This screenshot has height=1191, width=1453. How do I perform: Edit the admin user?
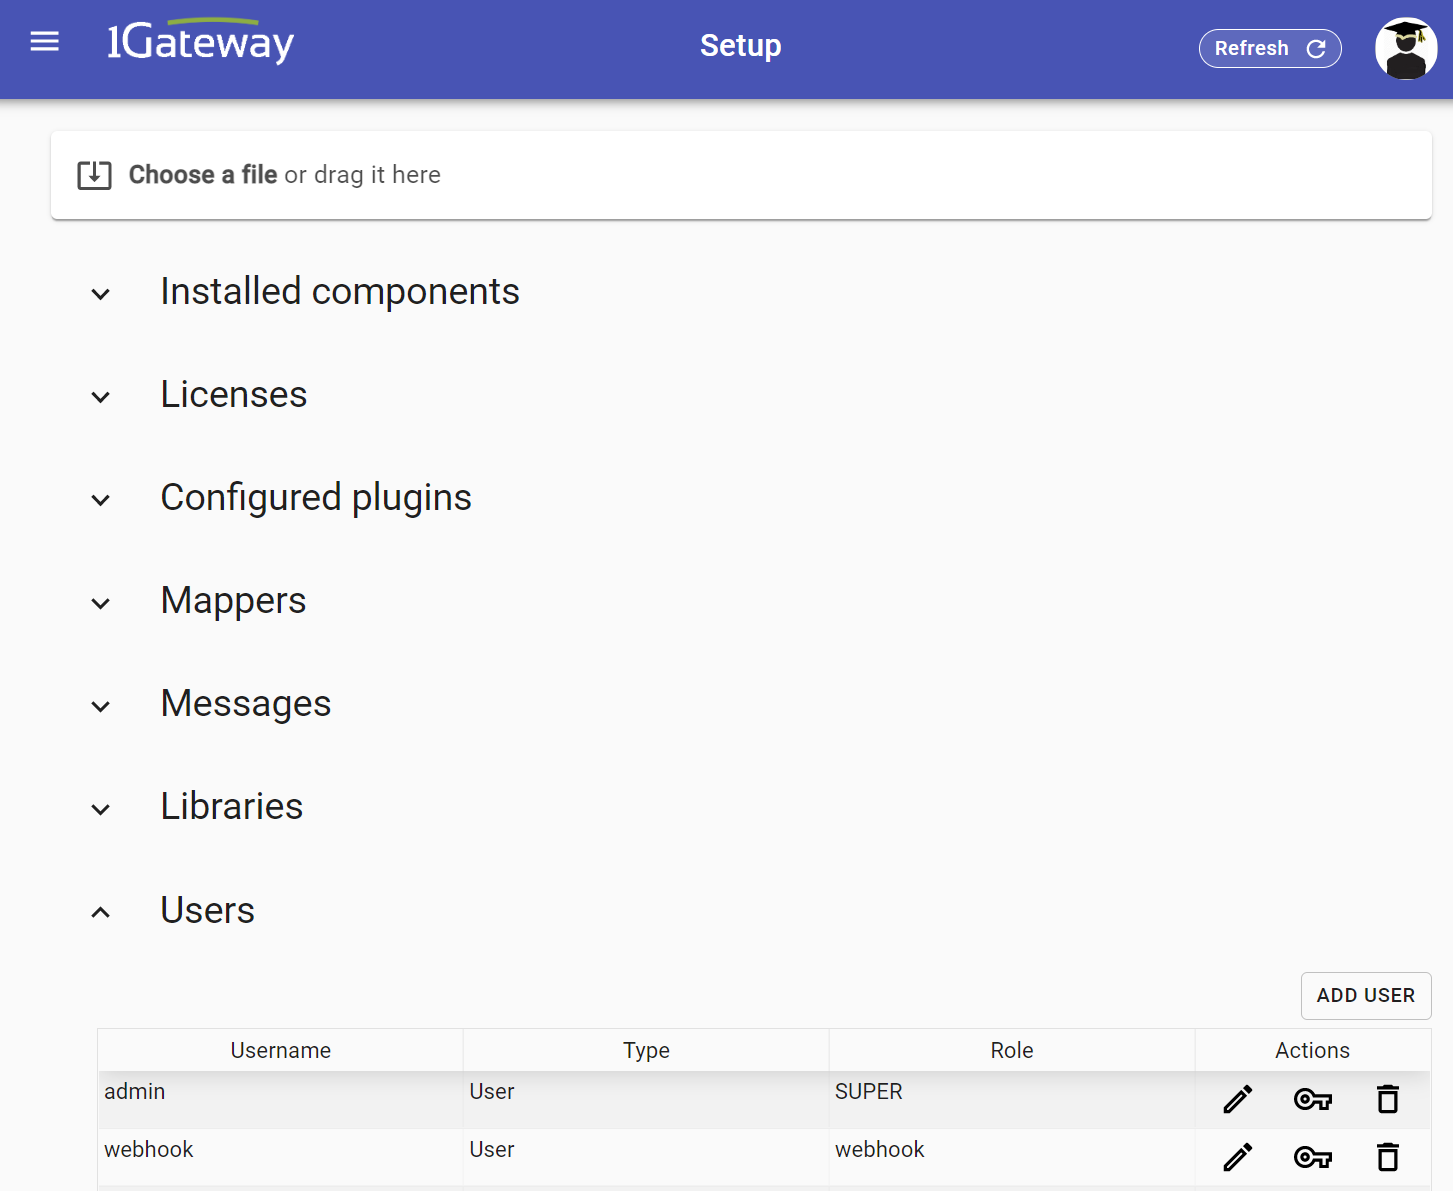point(1237,1099)
